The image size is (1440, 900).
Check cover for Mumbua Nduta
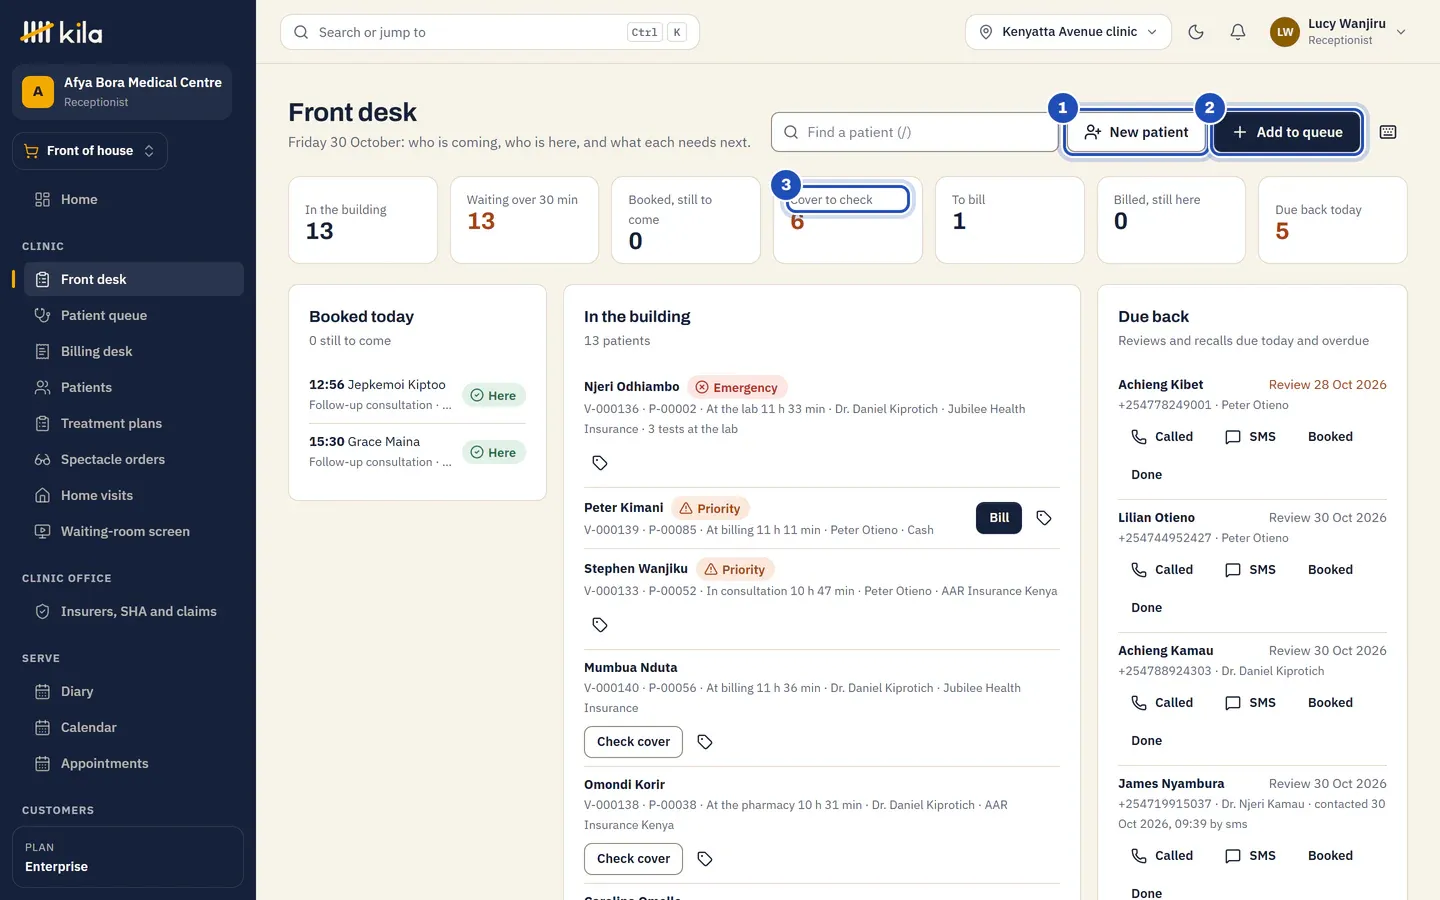(x=633, y=742)
